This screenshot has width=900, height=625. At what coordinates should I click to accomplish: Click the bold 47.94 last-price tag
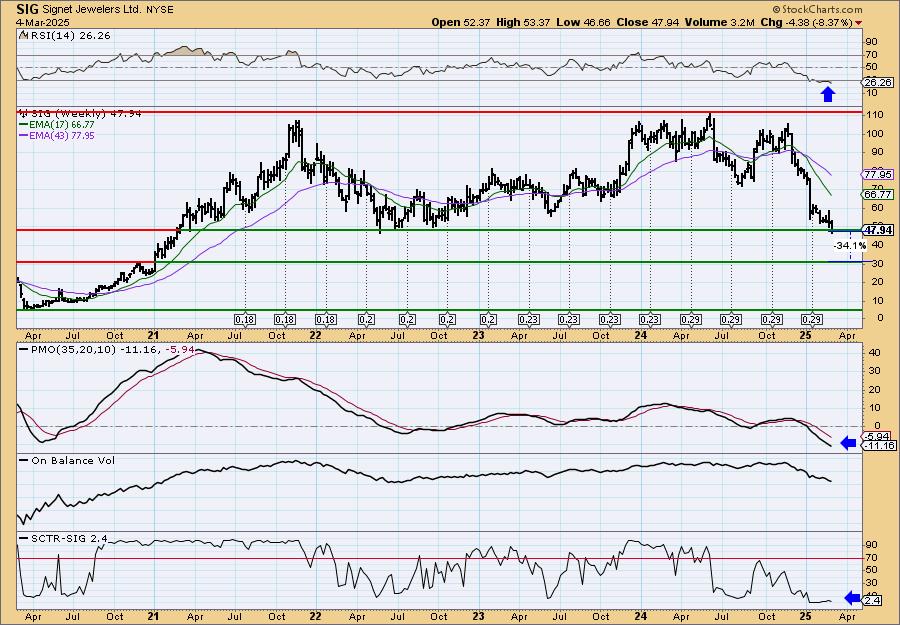pos(878,230)
